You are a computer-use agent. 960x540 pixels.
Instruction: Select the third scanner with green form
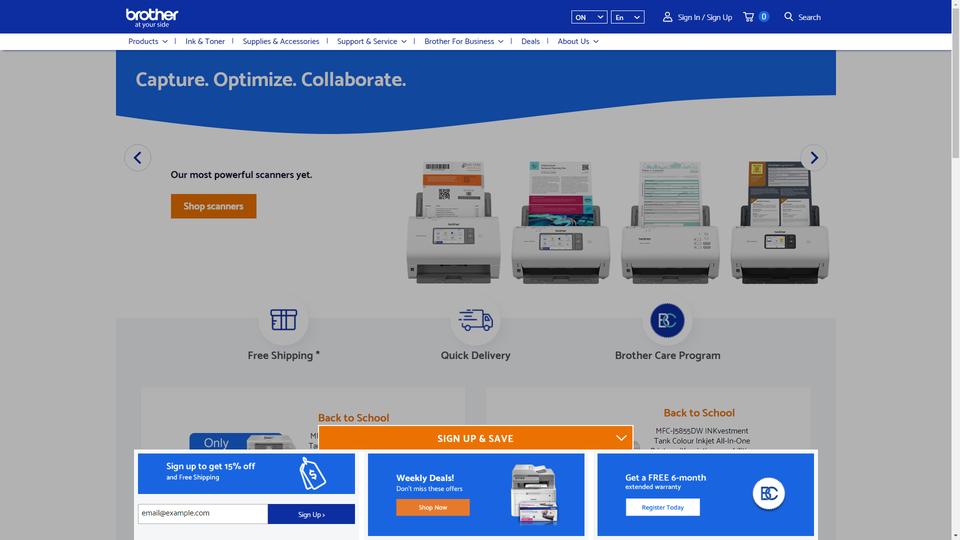(670, 222)
